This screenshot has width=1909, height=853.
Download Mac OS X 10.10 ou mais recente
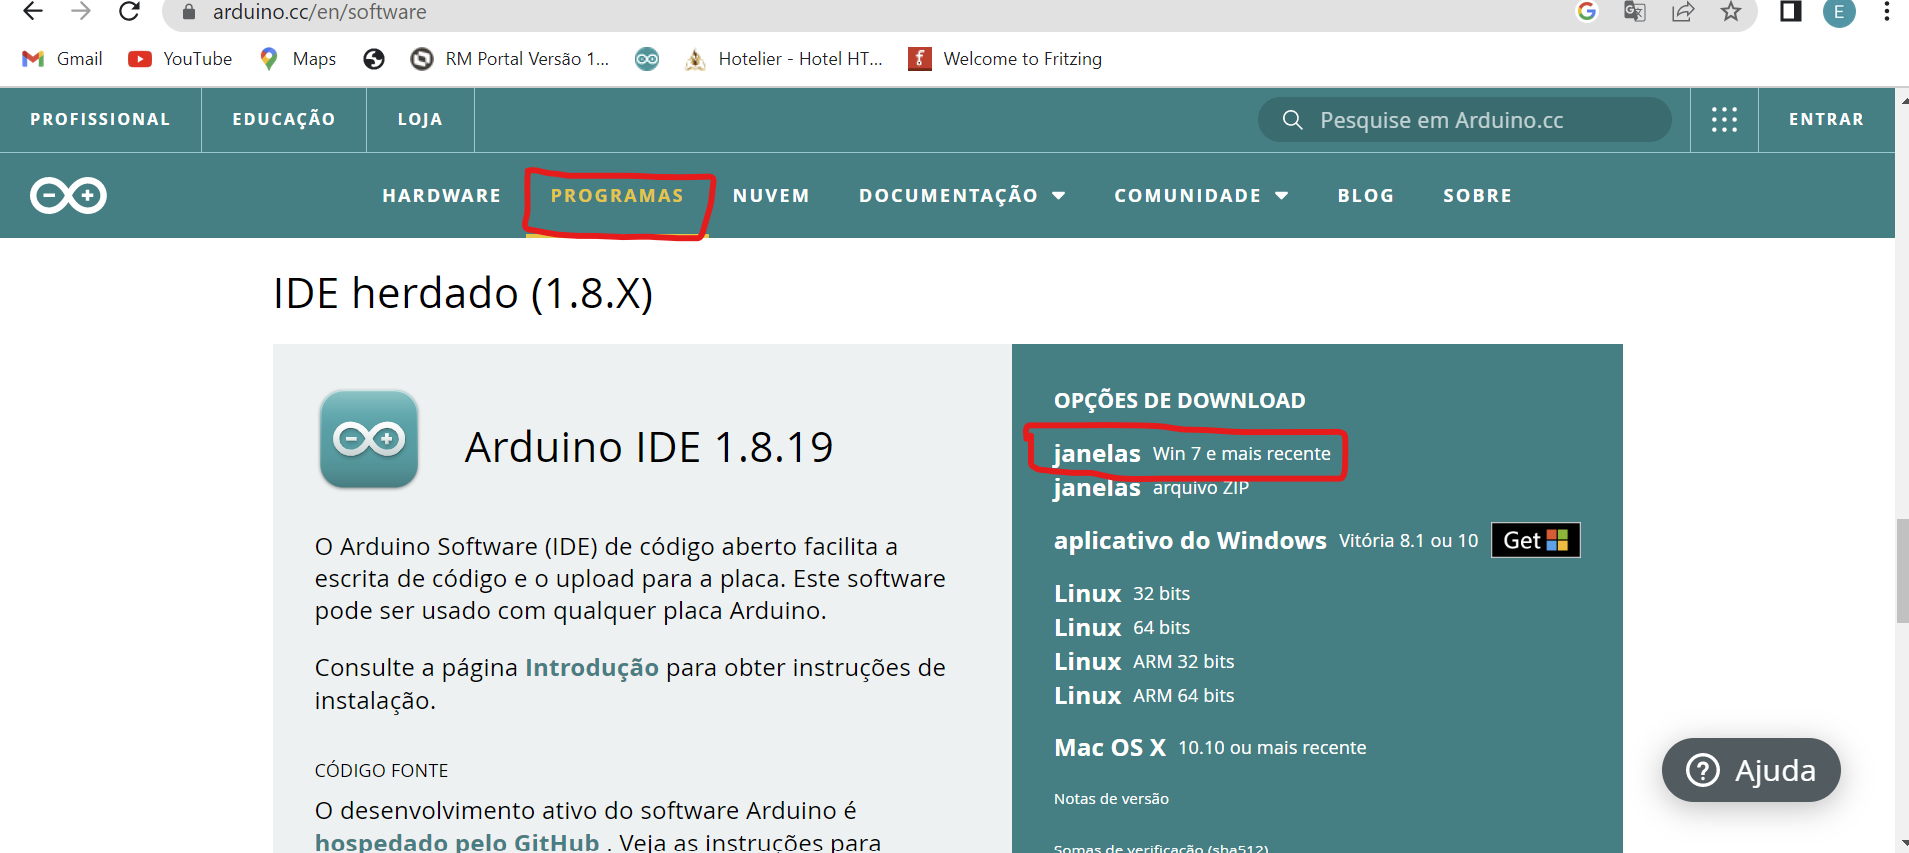1210,748
